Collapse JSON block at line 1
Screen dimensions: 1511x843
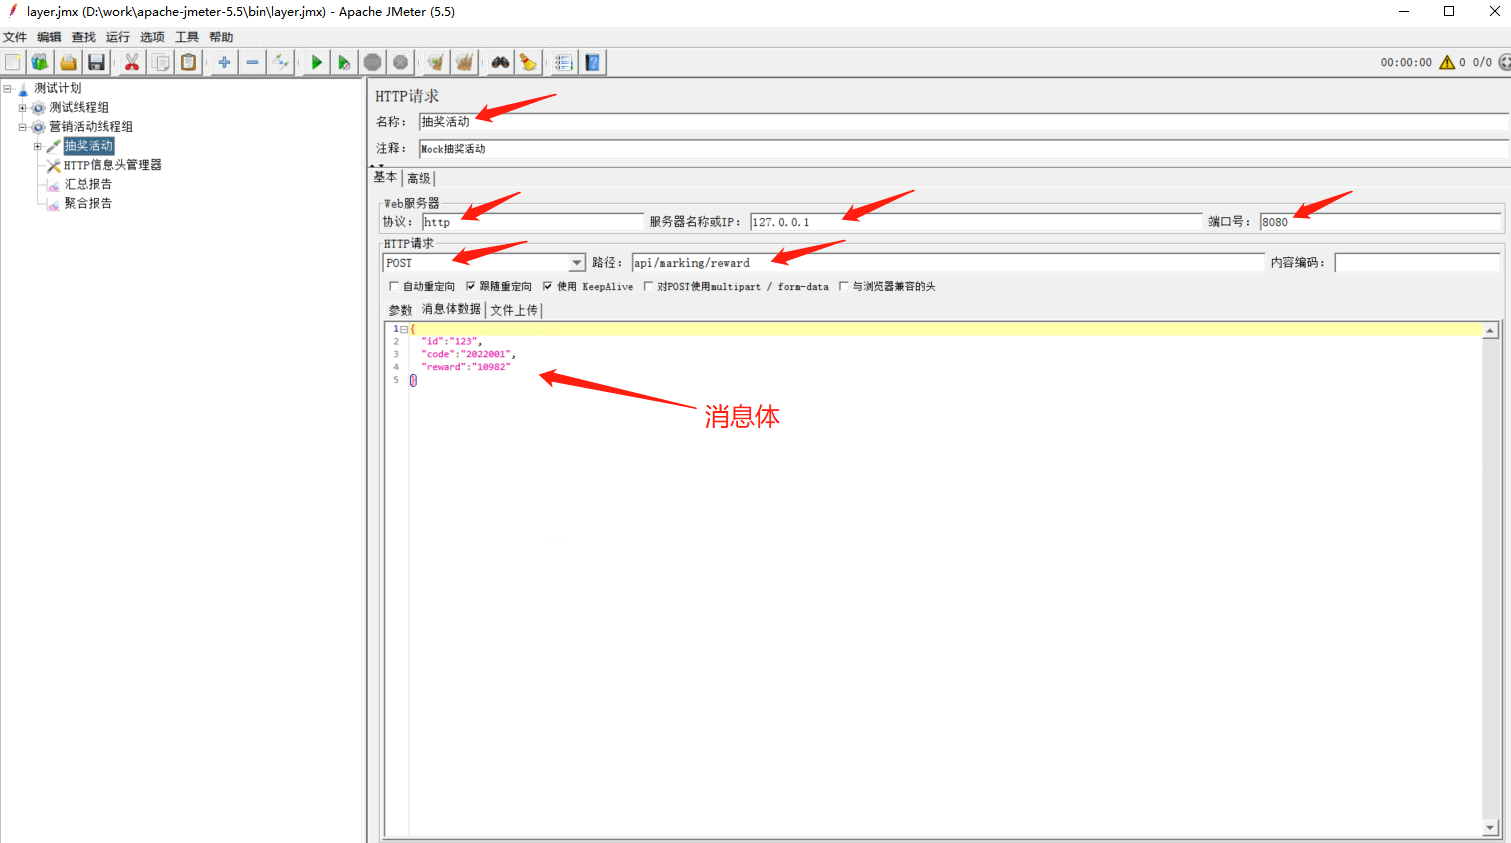(x=404, y=329)
